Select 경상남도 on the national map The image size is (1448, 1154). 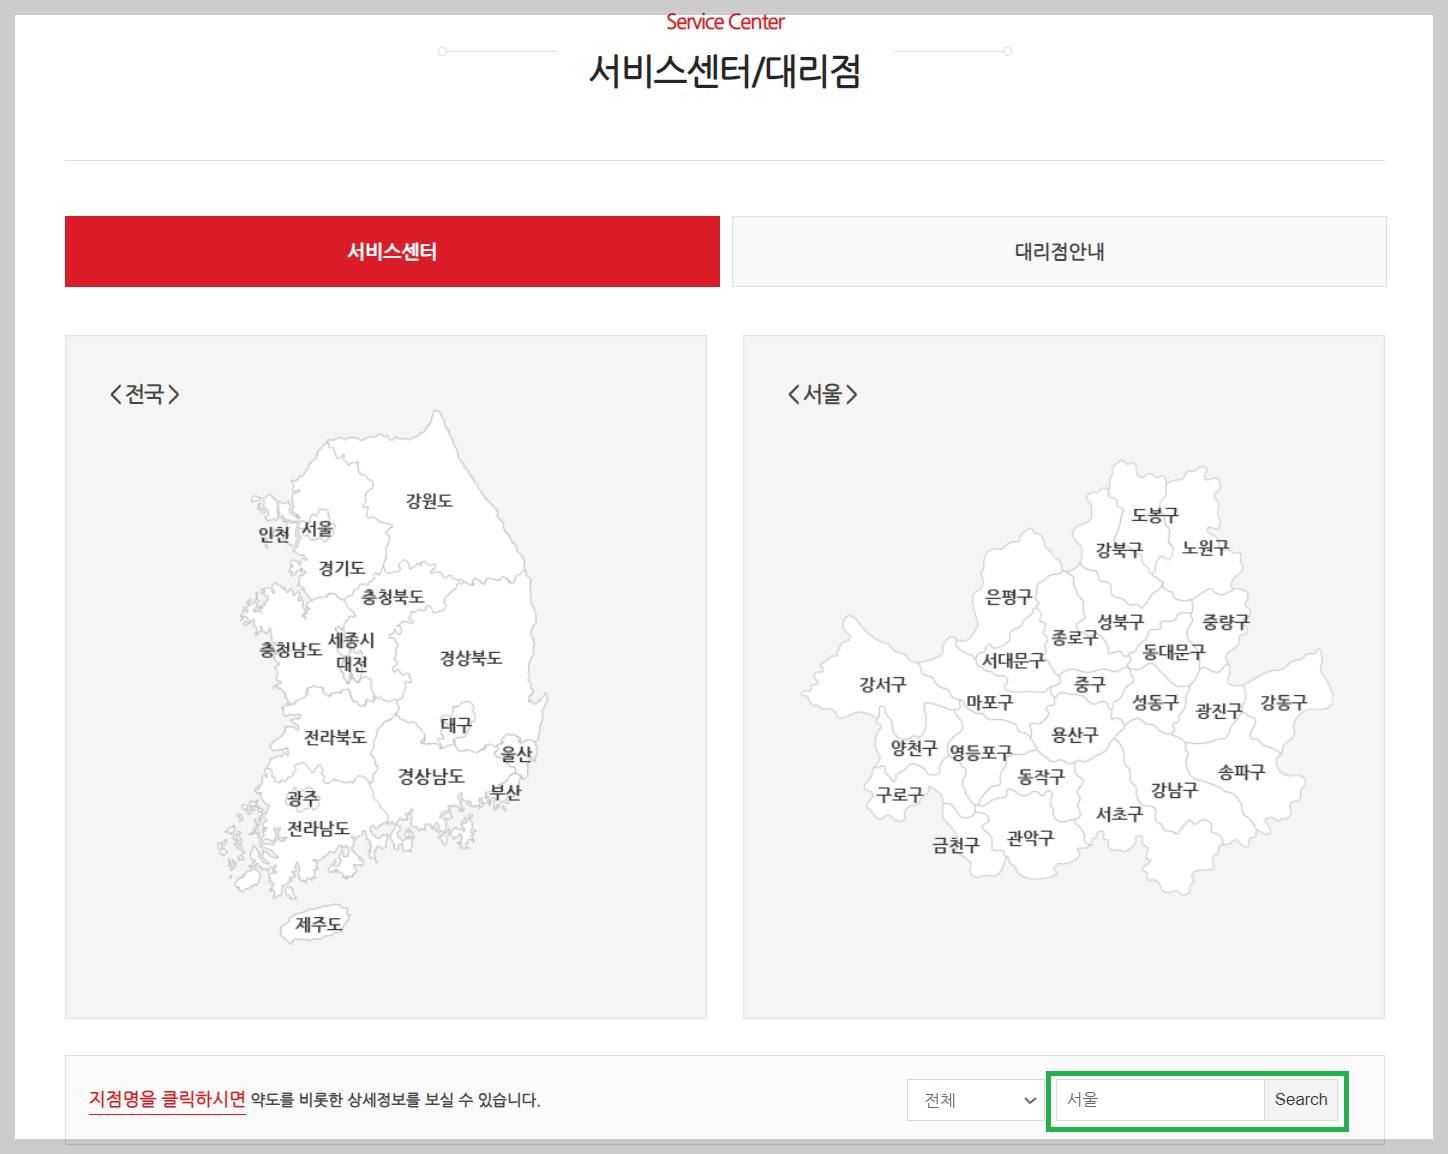(x=431, y=776)
